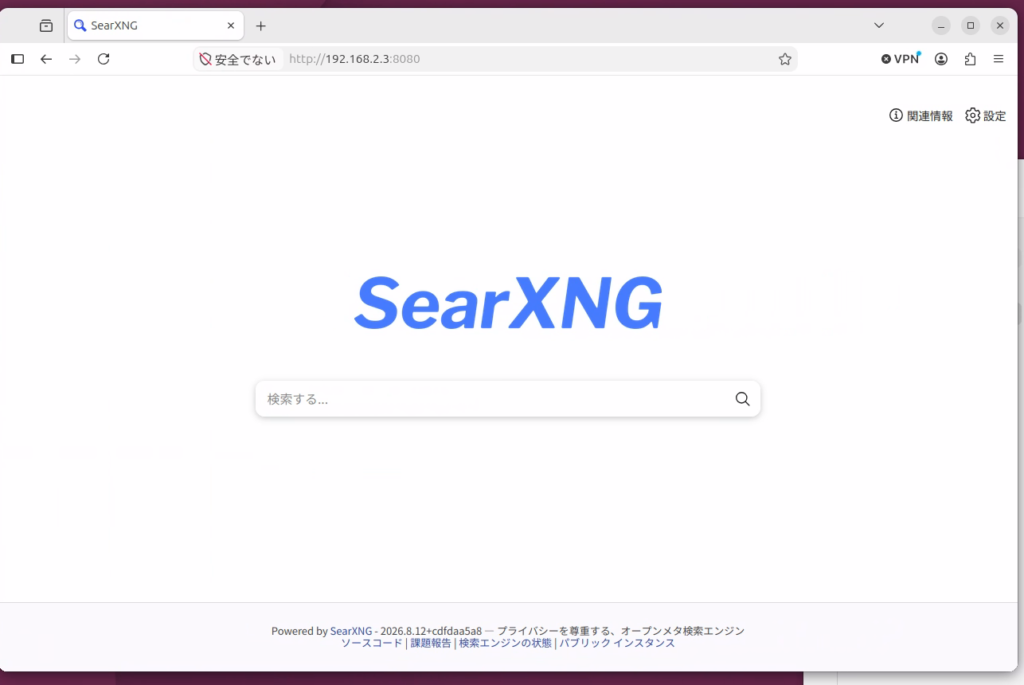Open the extensions puzzle icon
Image resolution: width=1024 pixels, height=685 pixels.
tap(970, 59)
